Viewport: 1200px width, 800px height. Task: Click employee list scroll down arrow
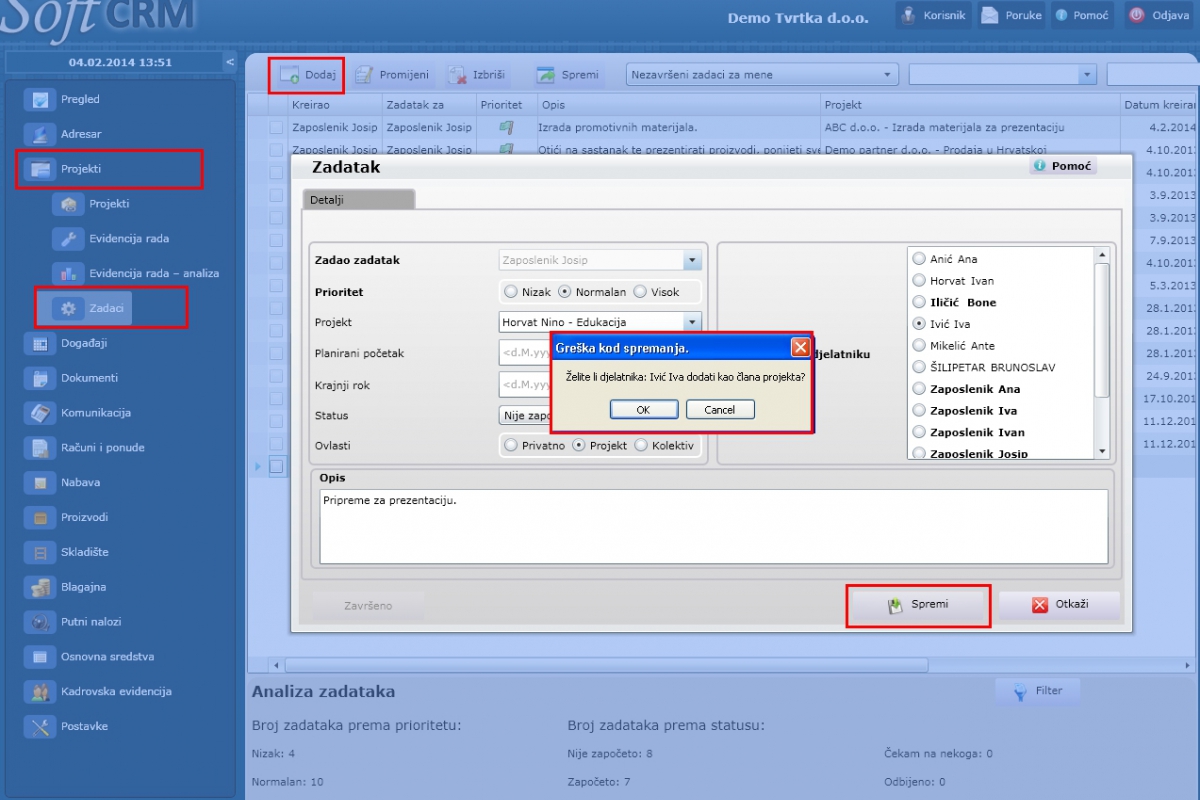(1102, 452)
